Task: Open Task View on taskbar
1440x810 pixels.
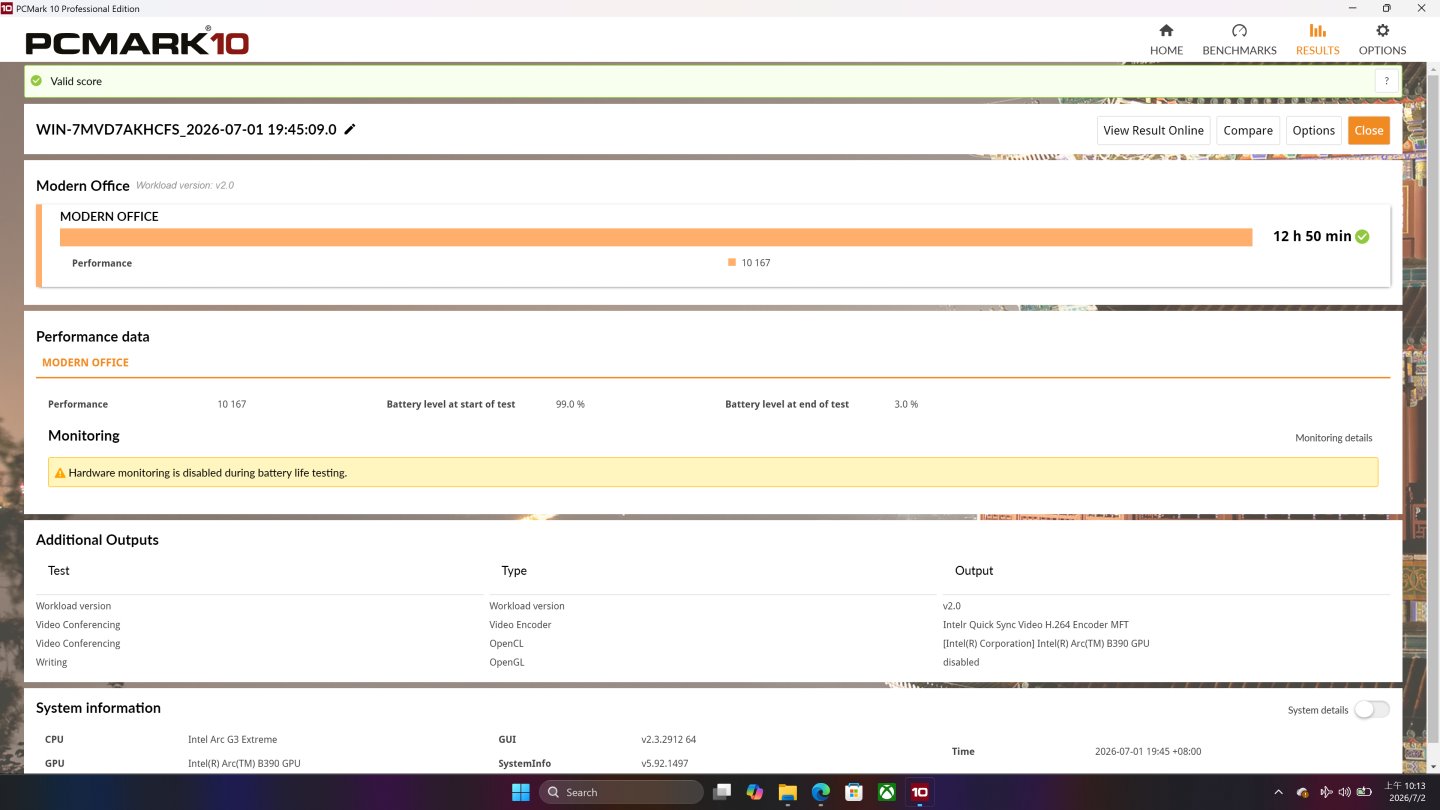Action: [722, 792]
